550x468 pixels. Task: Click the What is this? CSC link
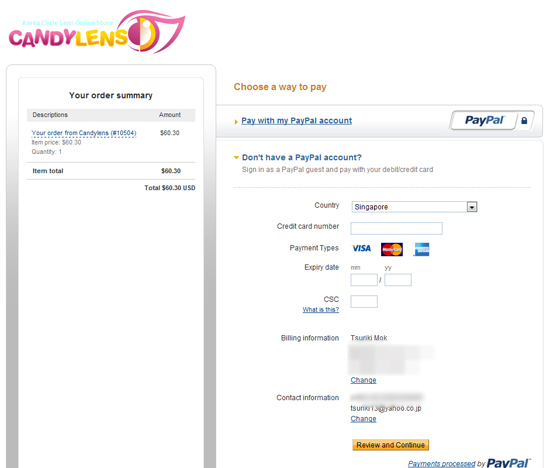click(321, 309)
